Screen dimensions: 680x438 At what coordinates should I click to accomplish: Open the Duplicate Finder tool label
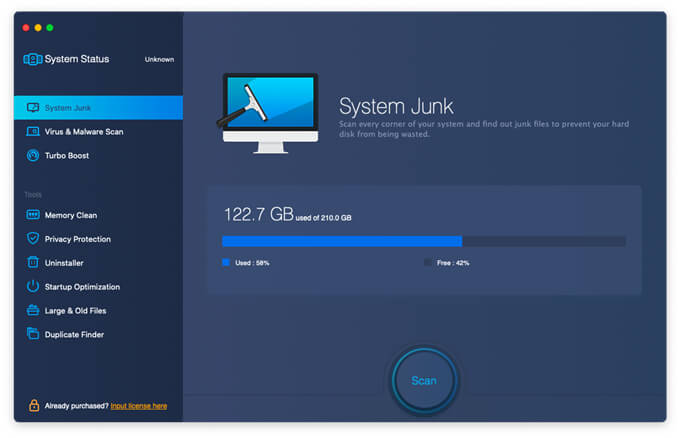pyautogui.click(x=74, y=334)
